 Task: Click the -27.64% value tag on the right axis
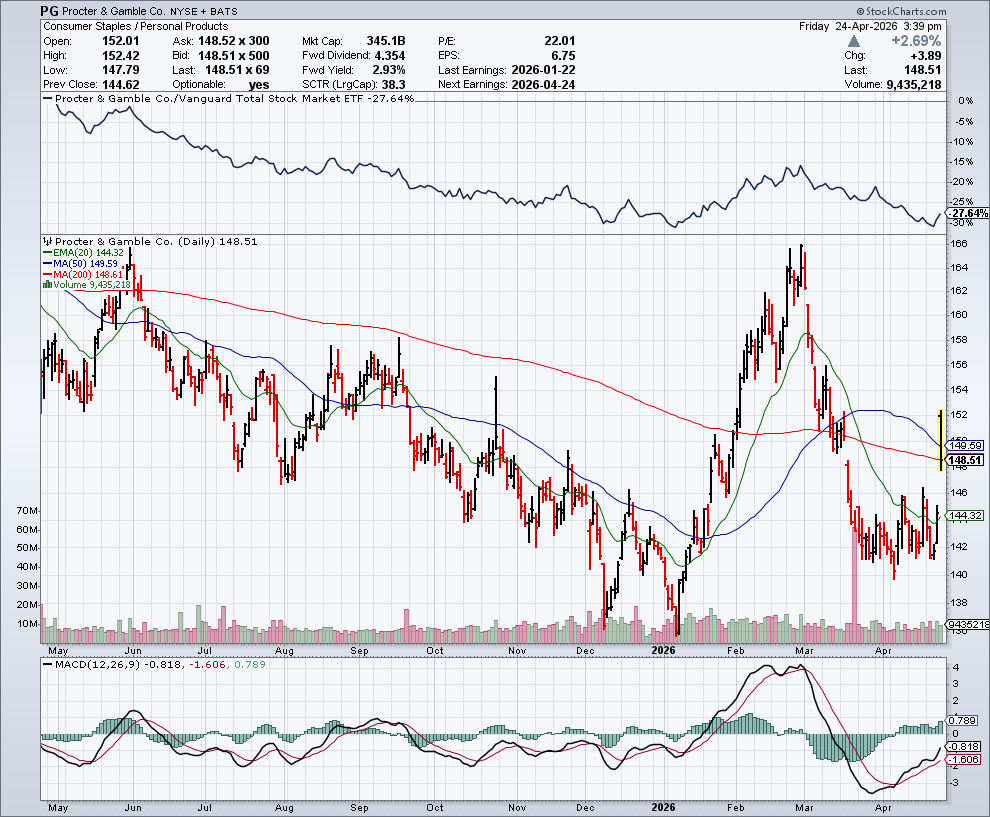tap(967, 214)
